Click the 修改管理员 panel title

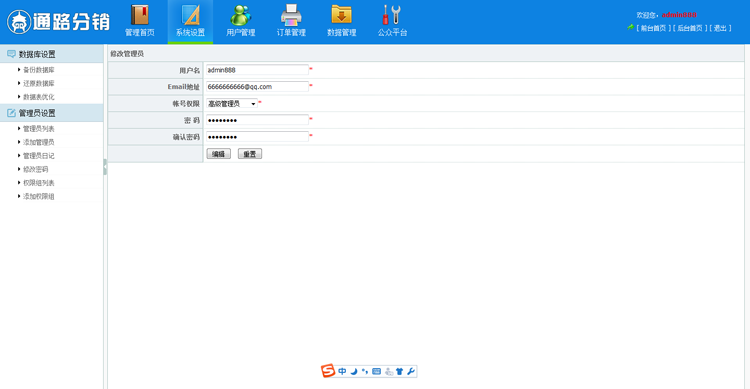pyautogui.click(x=127, y=54)
